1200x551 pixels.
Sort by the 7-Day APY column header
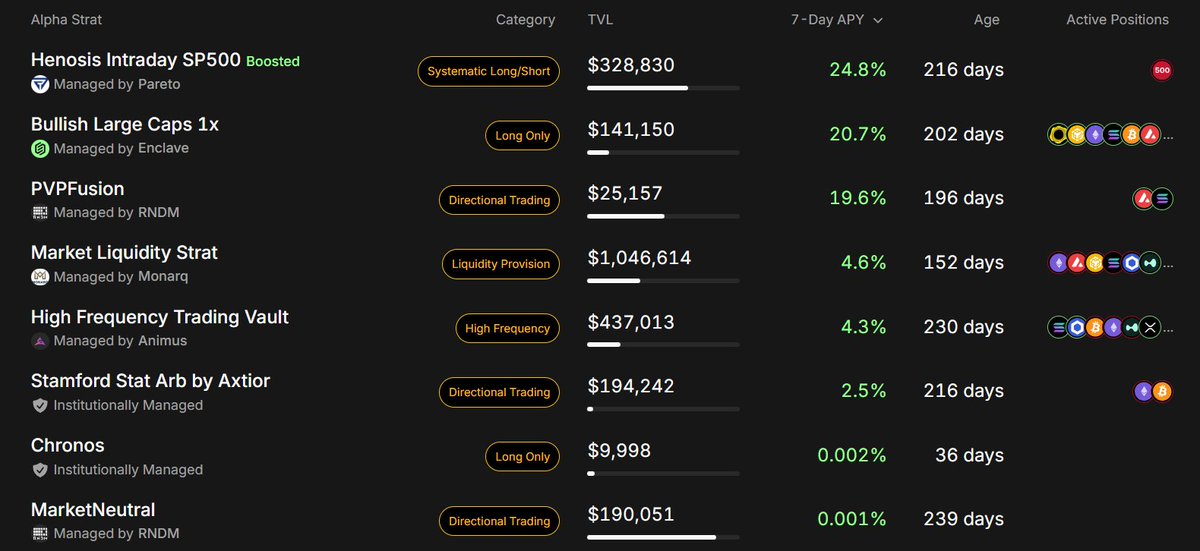[827, 19]
